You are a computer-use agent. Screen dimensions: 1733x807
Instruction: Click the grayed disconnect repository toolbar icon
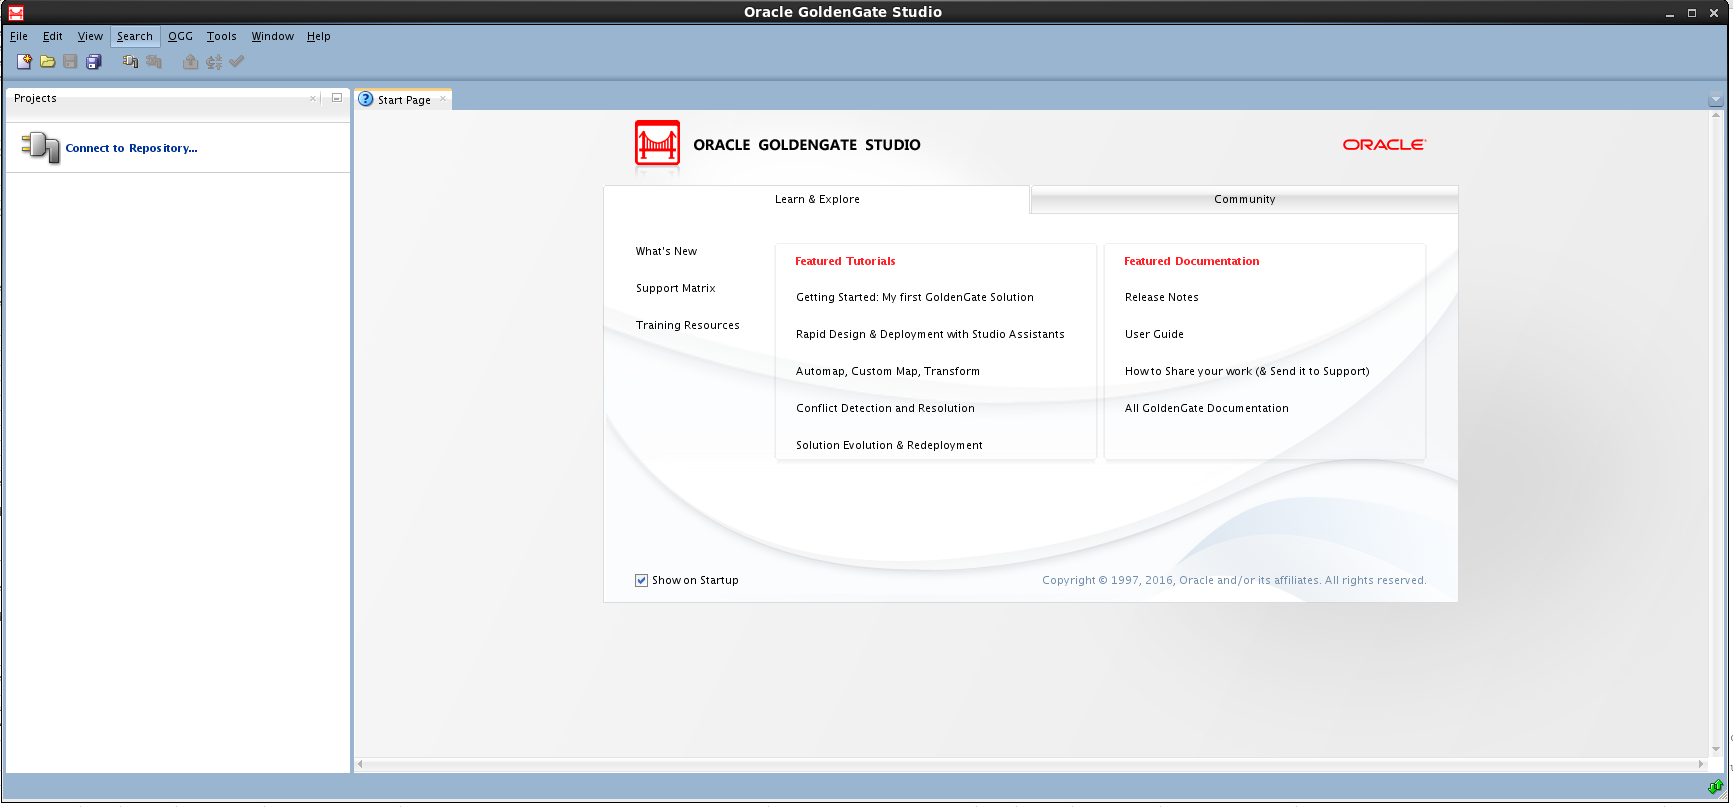[153, 62]
